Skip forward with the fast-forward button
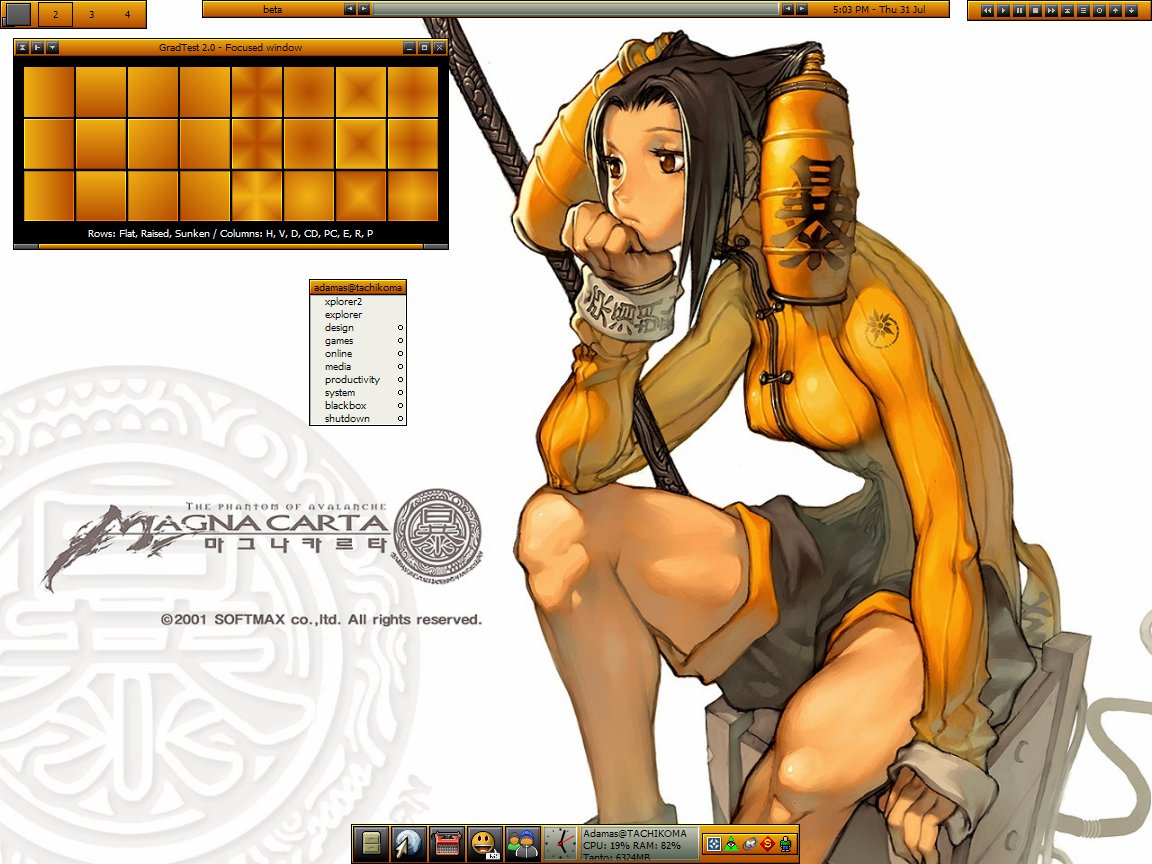This screenshot has width=1152, height=864. coord(1051,10)
